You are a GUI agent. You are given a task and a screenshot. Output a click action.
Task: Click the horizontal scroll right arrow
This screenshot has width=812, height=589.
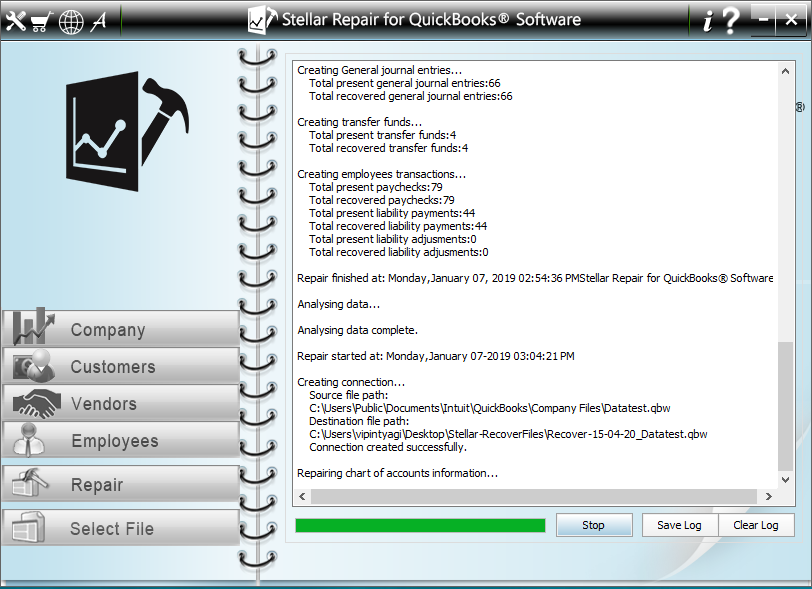point(768,497)
